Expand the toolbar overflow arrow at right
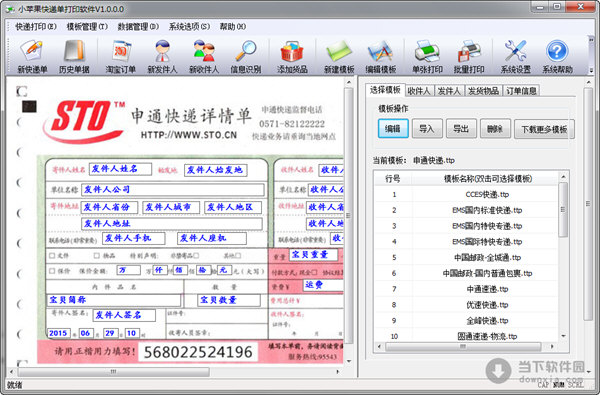600x395 pixels. pyautogui.click(x=591, y=70)
